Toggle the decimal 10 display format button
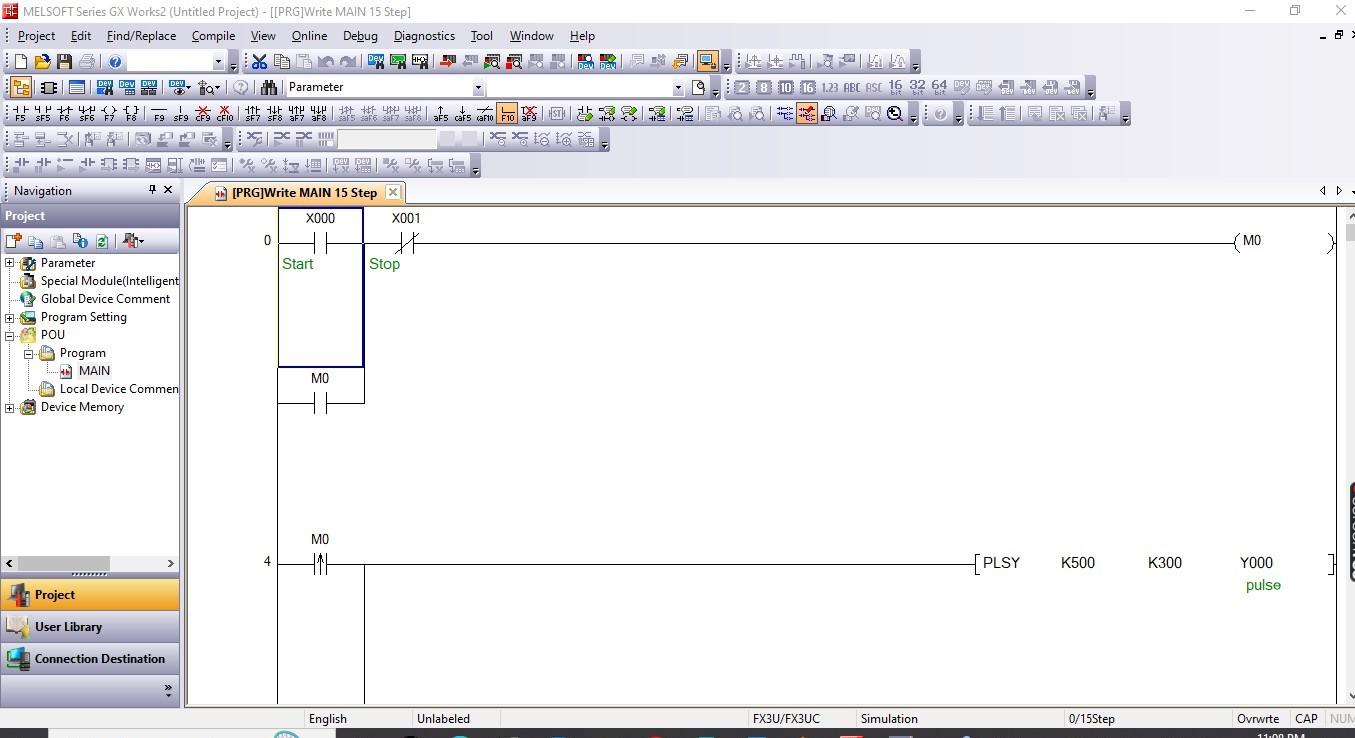The image size is (1355, 738). point(785,88)
